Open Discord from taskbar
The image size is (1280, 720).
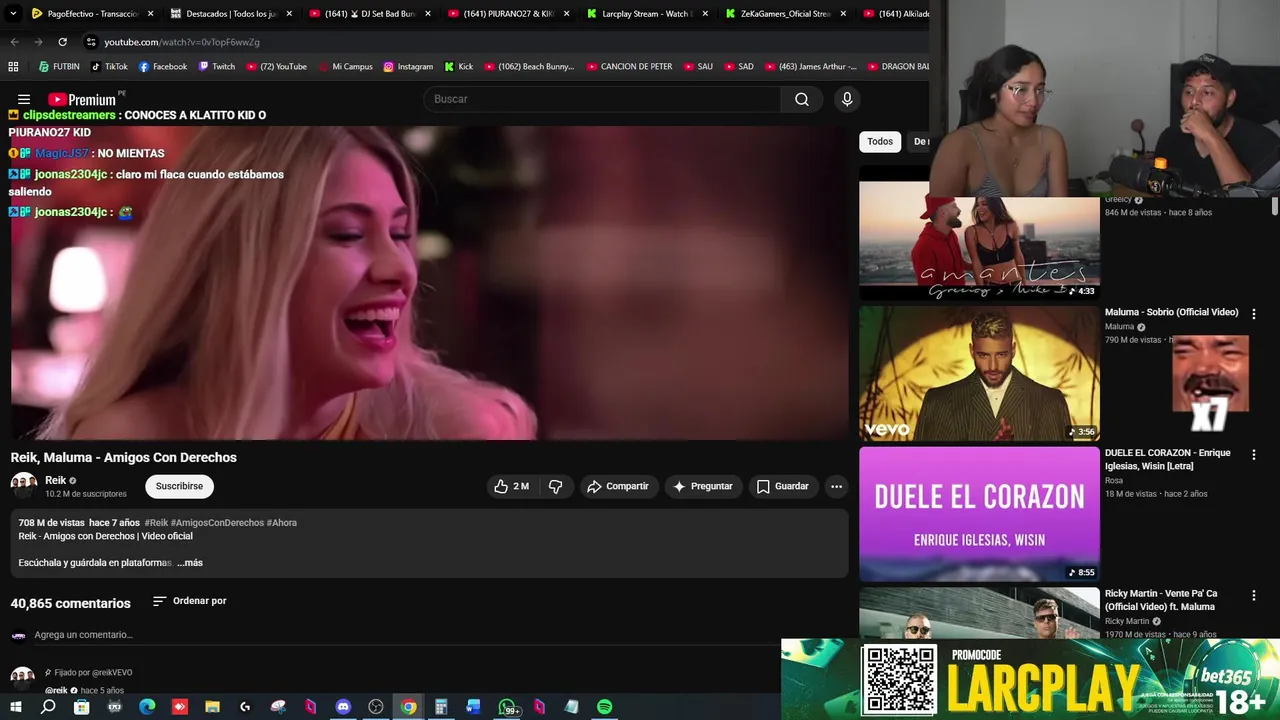[343, 707]
